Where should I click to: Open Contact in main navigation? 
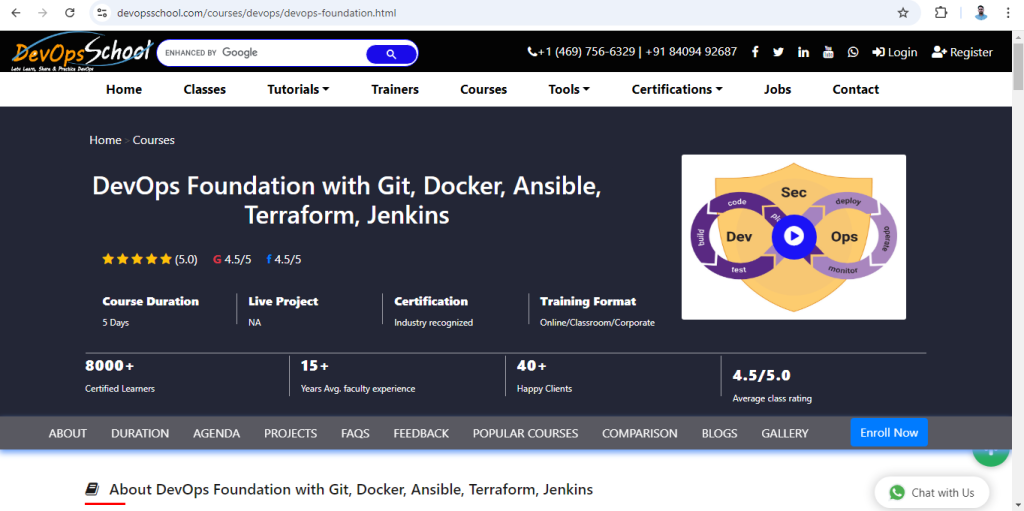pyautogui.click(x=856, y=90)
